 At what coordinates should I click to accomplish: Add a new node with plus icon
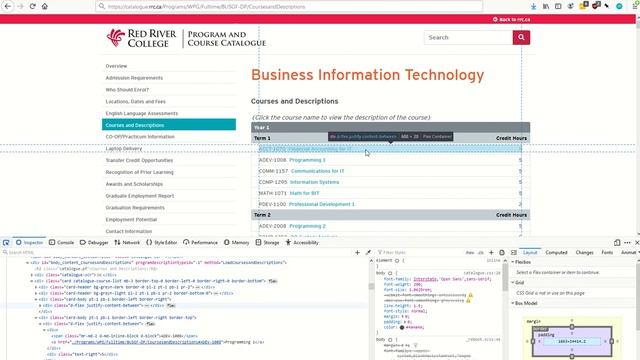[357, 253]
